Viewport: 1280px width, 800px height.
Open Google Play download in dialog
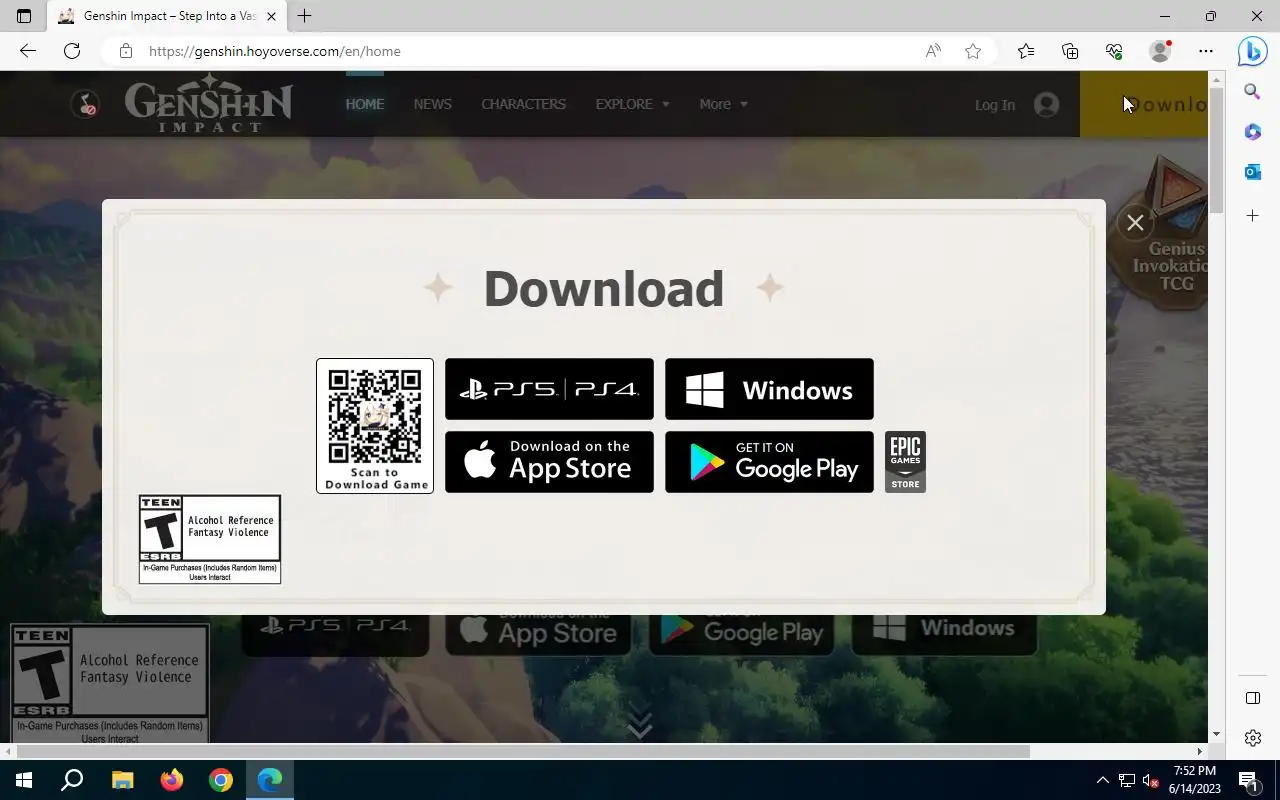[769, 462]
